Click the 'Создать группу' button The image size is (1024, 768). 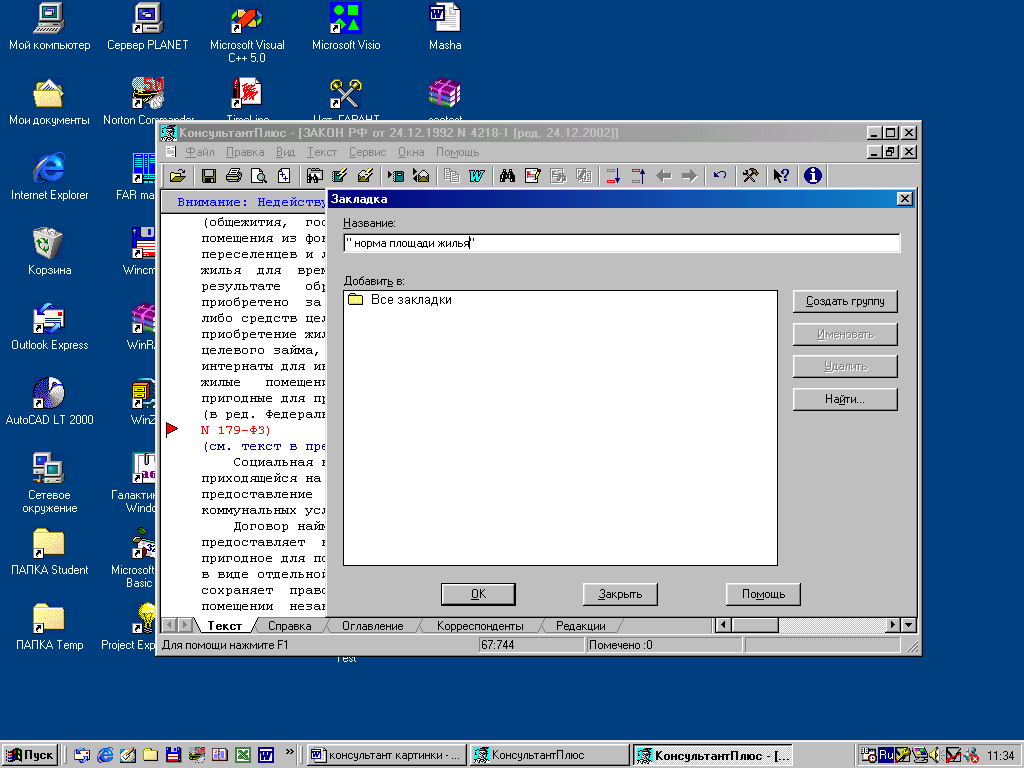pyautogui.click(x=845, y=302)
